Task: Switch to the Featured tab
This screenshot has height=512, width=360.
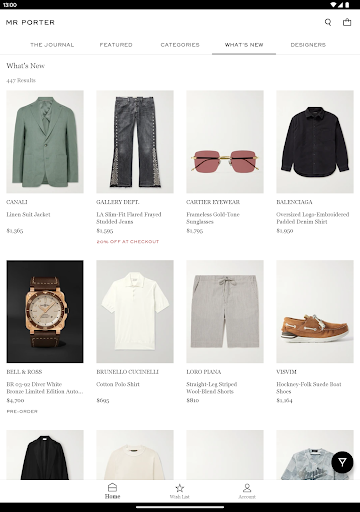Action: point(116,45)
